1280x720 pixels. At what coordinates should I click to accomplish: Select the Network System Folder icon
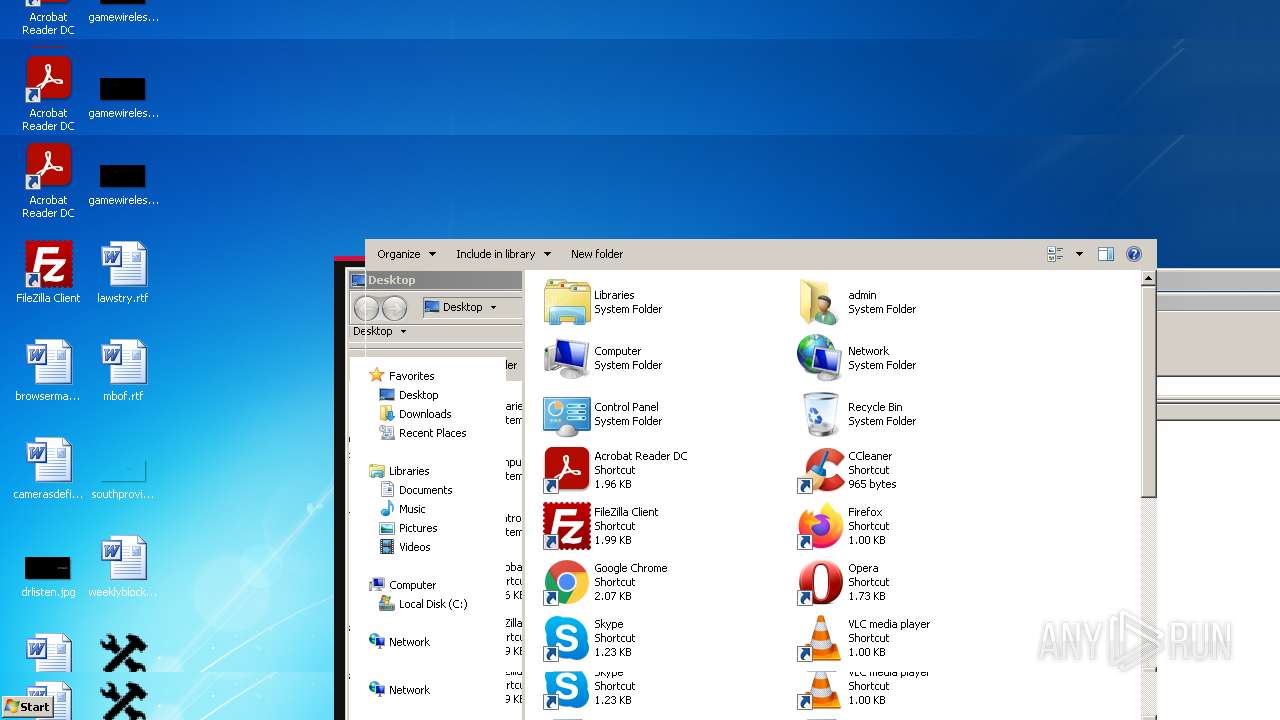[819, 358]
